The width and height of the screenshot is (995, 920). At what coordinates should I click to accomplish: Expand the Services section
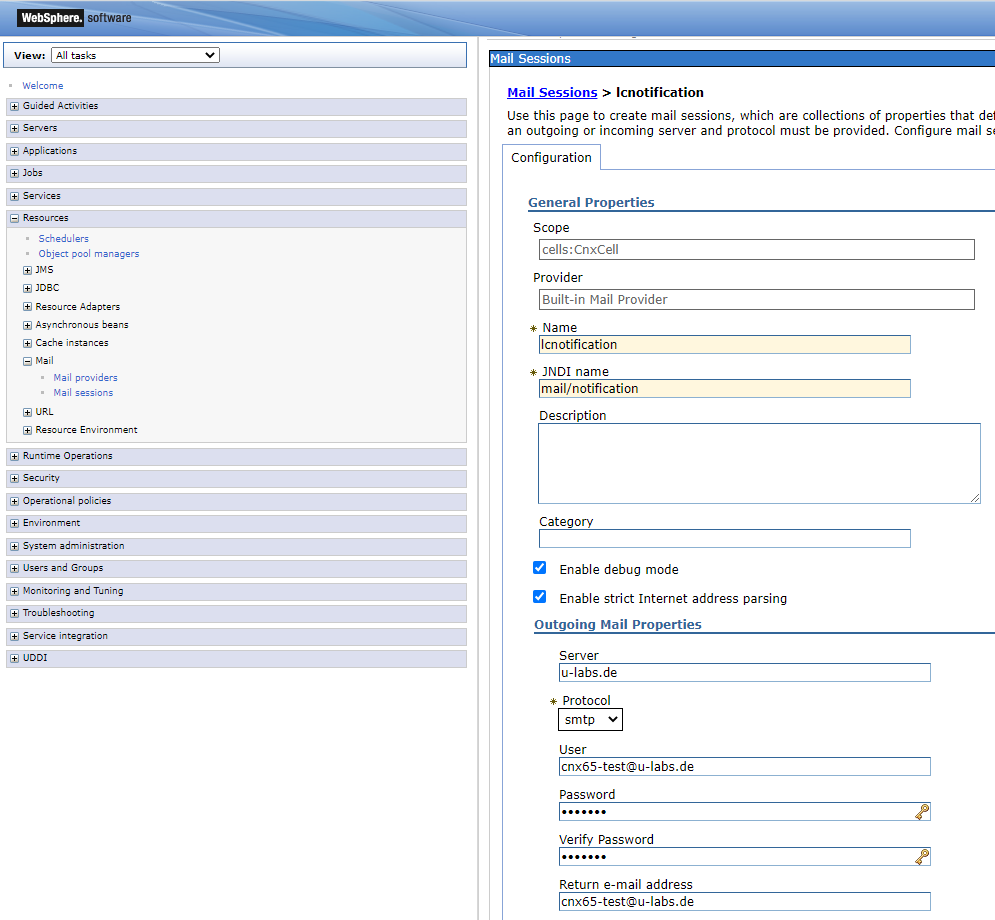point(15,197)
